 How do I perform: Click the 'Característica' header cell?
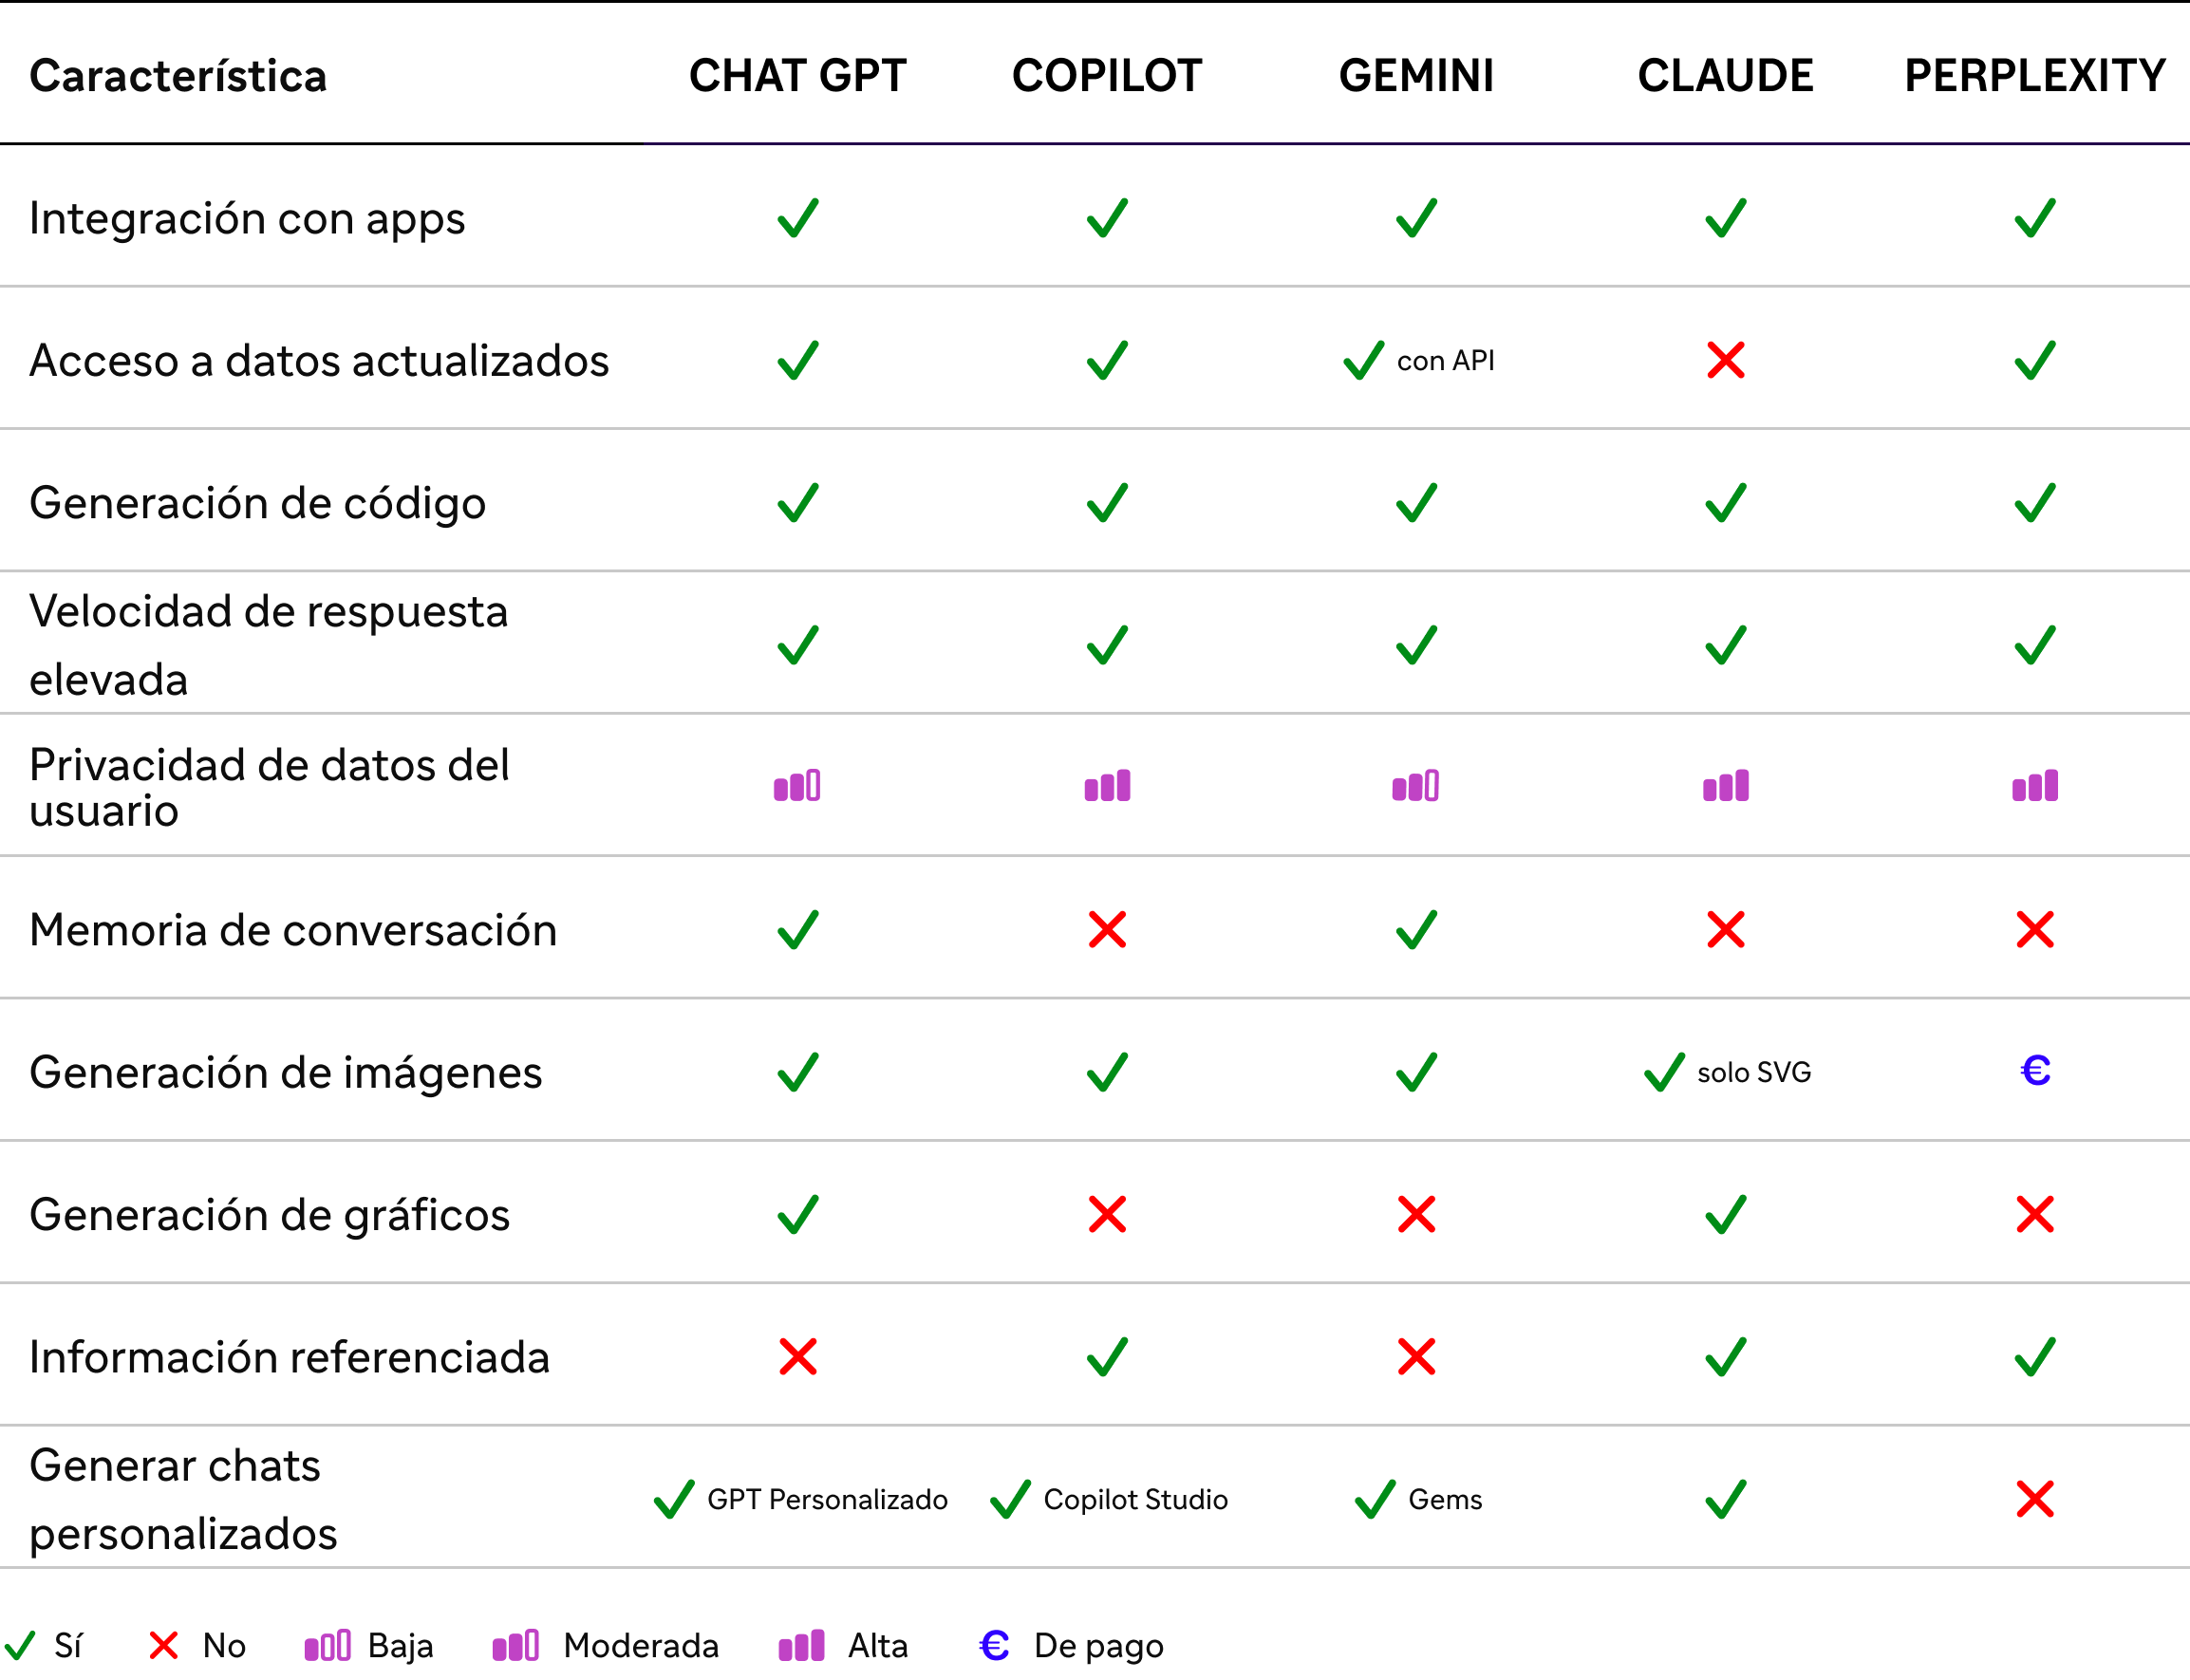coord(178,75)
